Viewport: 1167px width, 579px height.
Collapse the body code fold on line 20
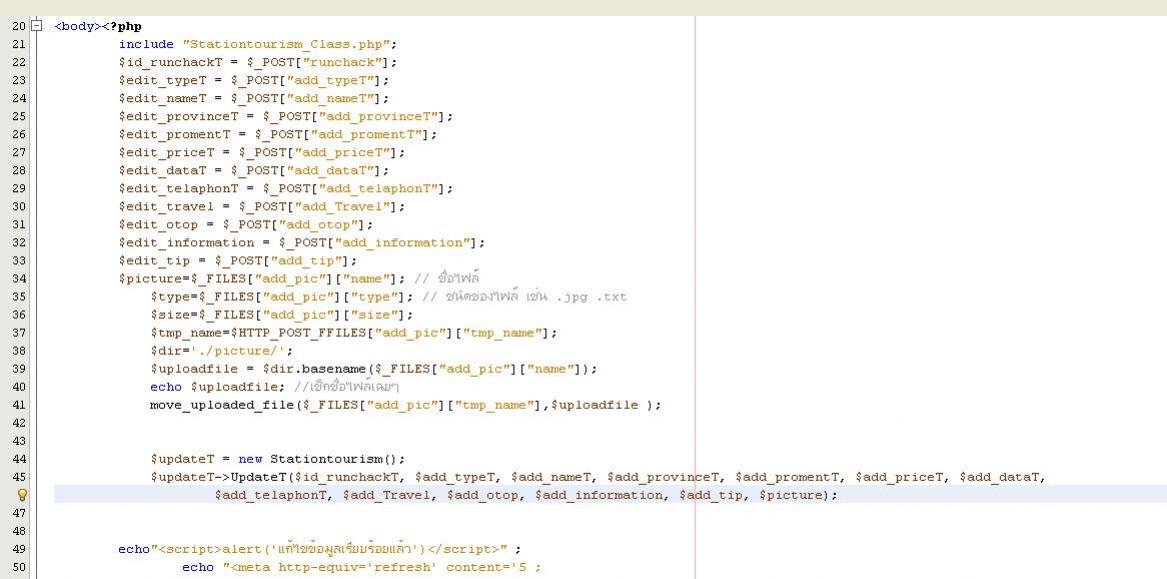click(36, 26)
